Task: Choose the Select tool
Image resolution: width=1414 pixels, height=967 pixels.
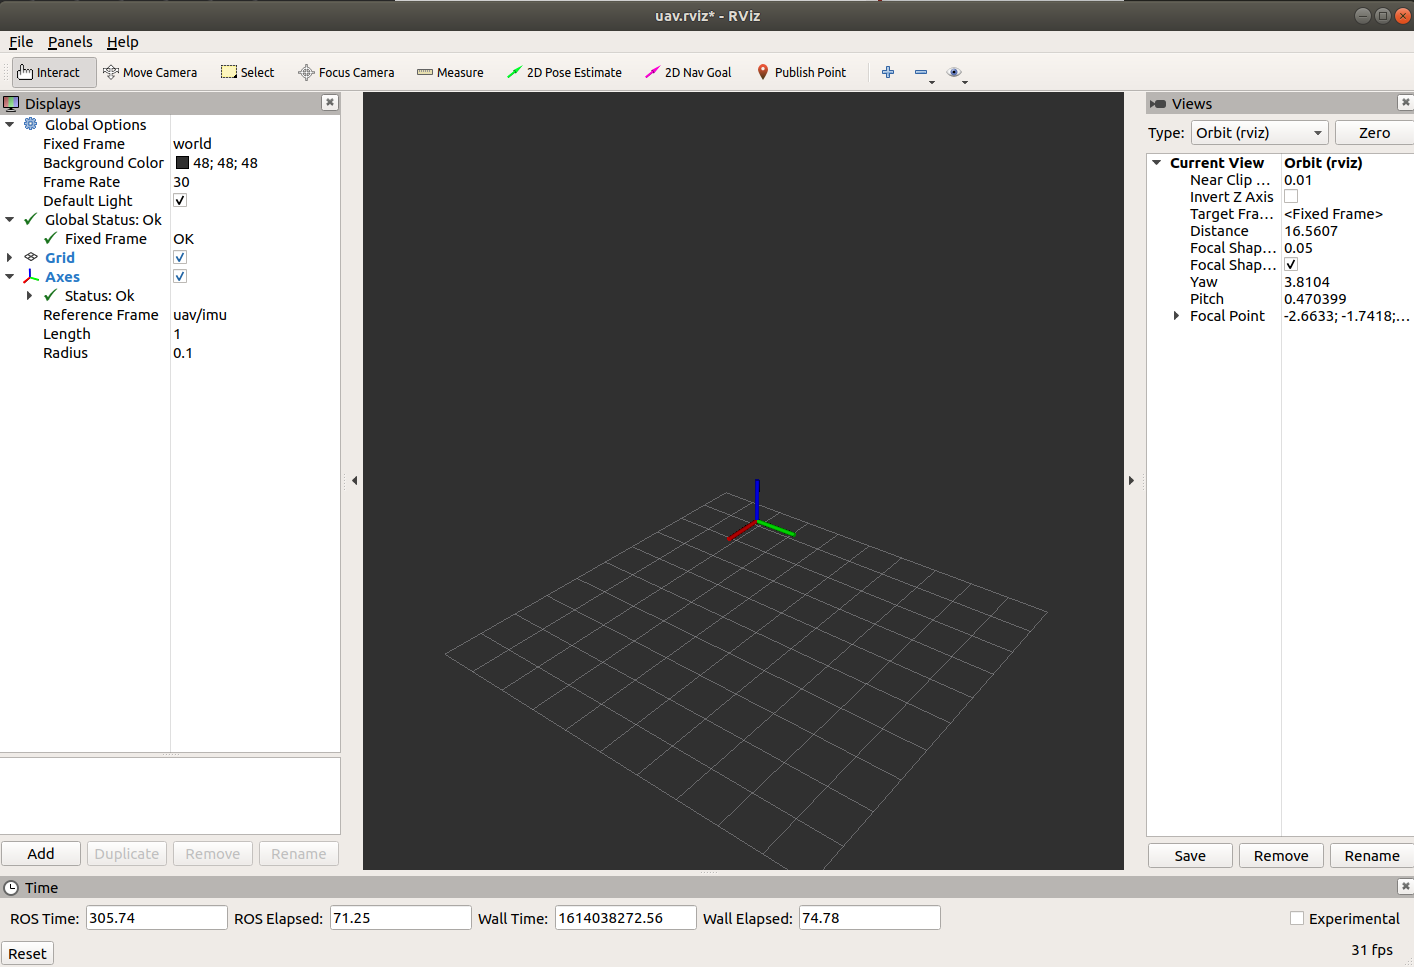Action: pyautogui.click(x=247, y=72)
